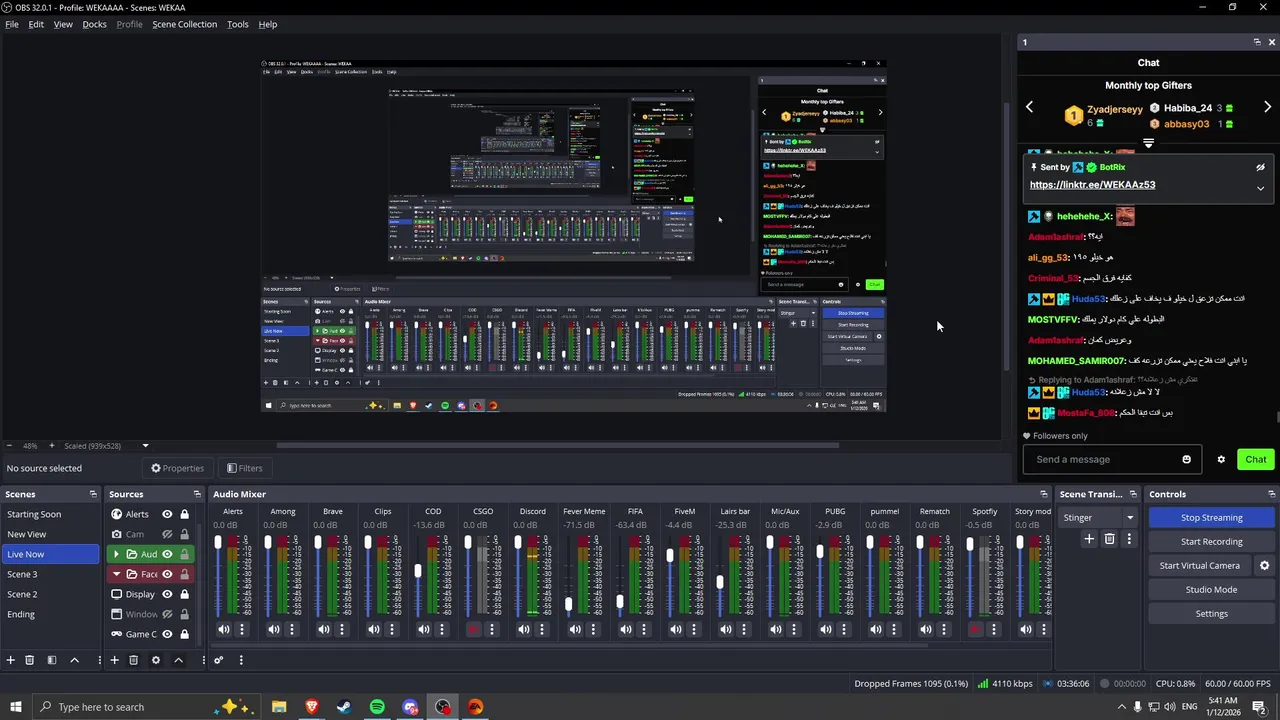Add a scene transition with plus icon
Viewport: 1280px width, 720px height.
click(1089, 539)
